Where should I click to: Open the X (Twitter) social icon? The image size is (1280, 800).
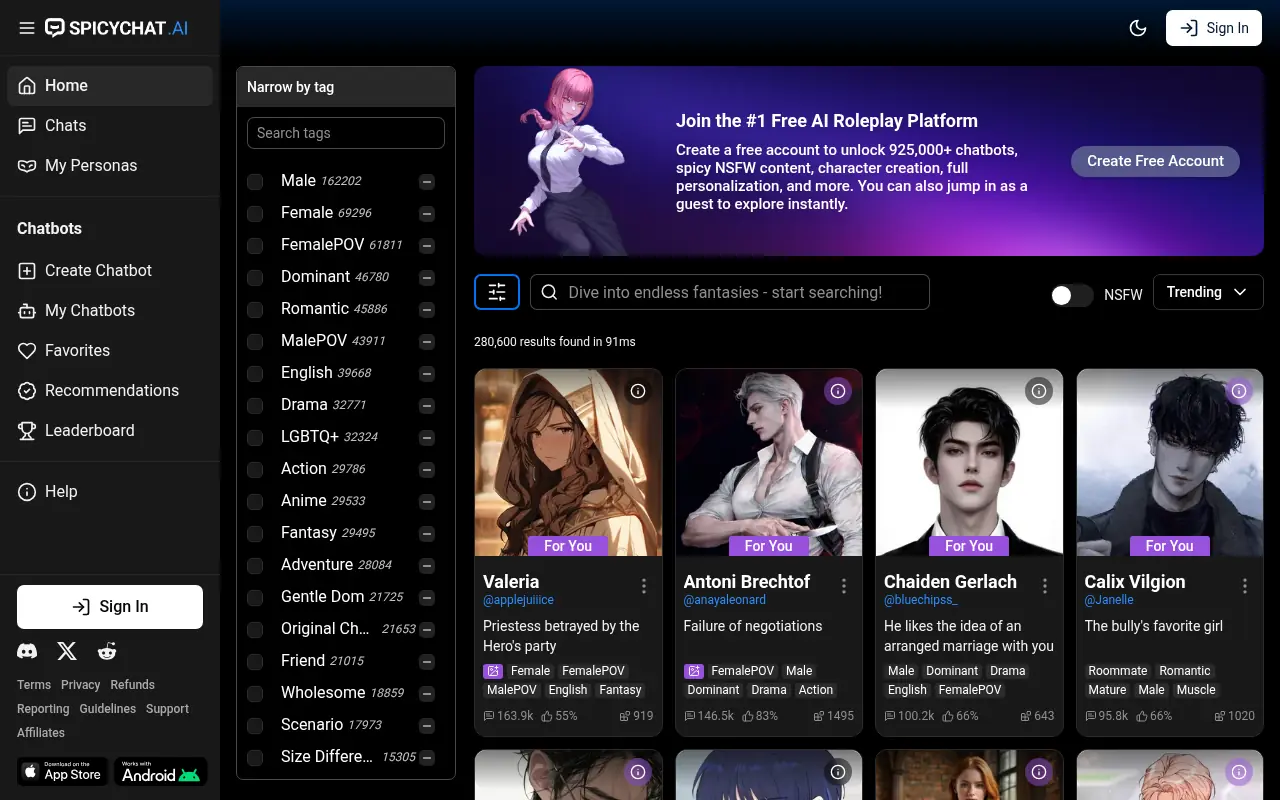(67, 652)
